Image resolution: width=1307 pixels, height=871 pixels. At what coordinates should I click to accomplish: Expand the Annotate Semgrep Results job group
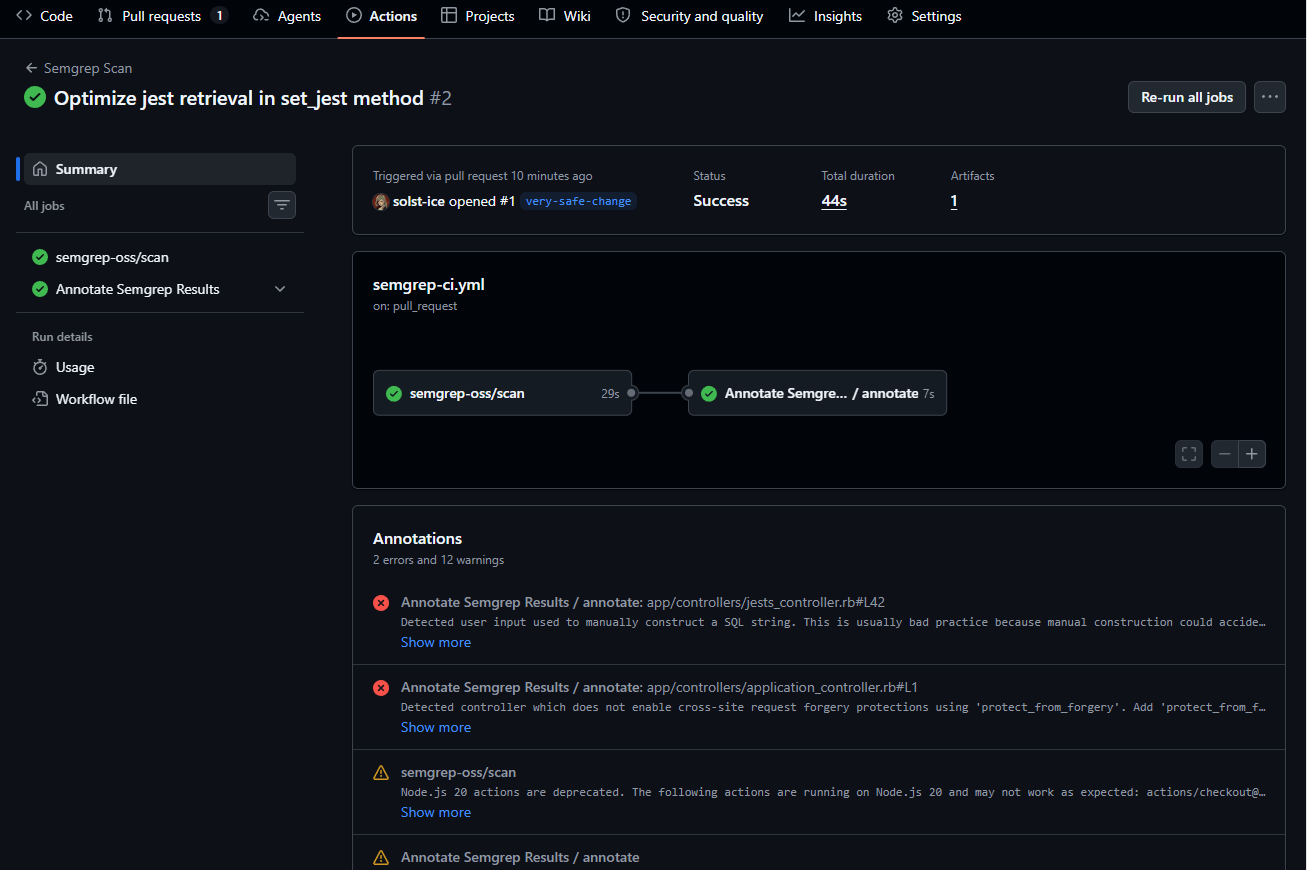[x=280, y=289]
